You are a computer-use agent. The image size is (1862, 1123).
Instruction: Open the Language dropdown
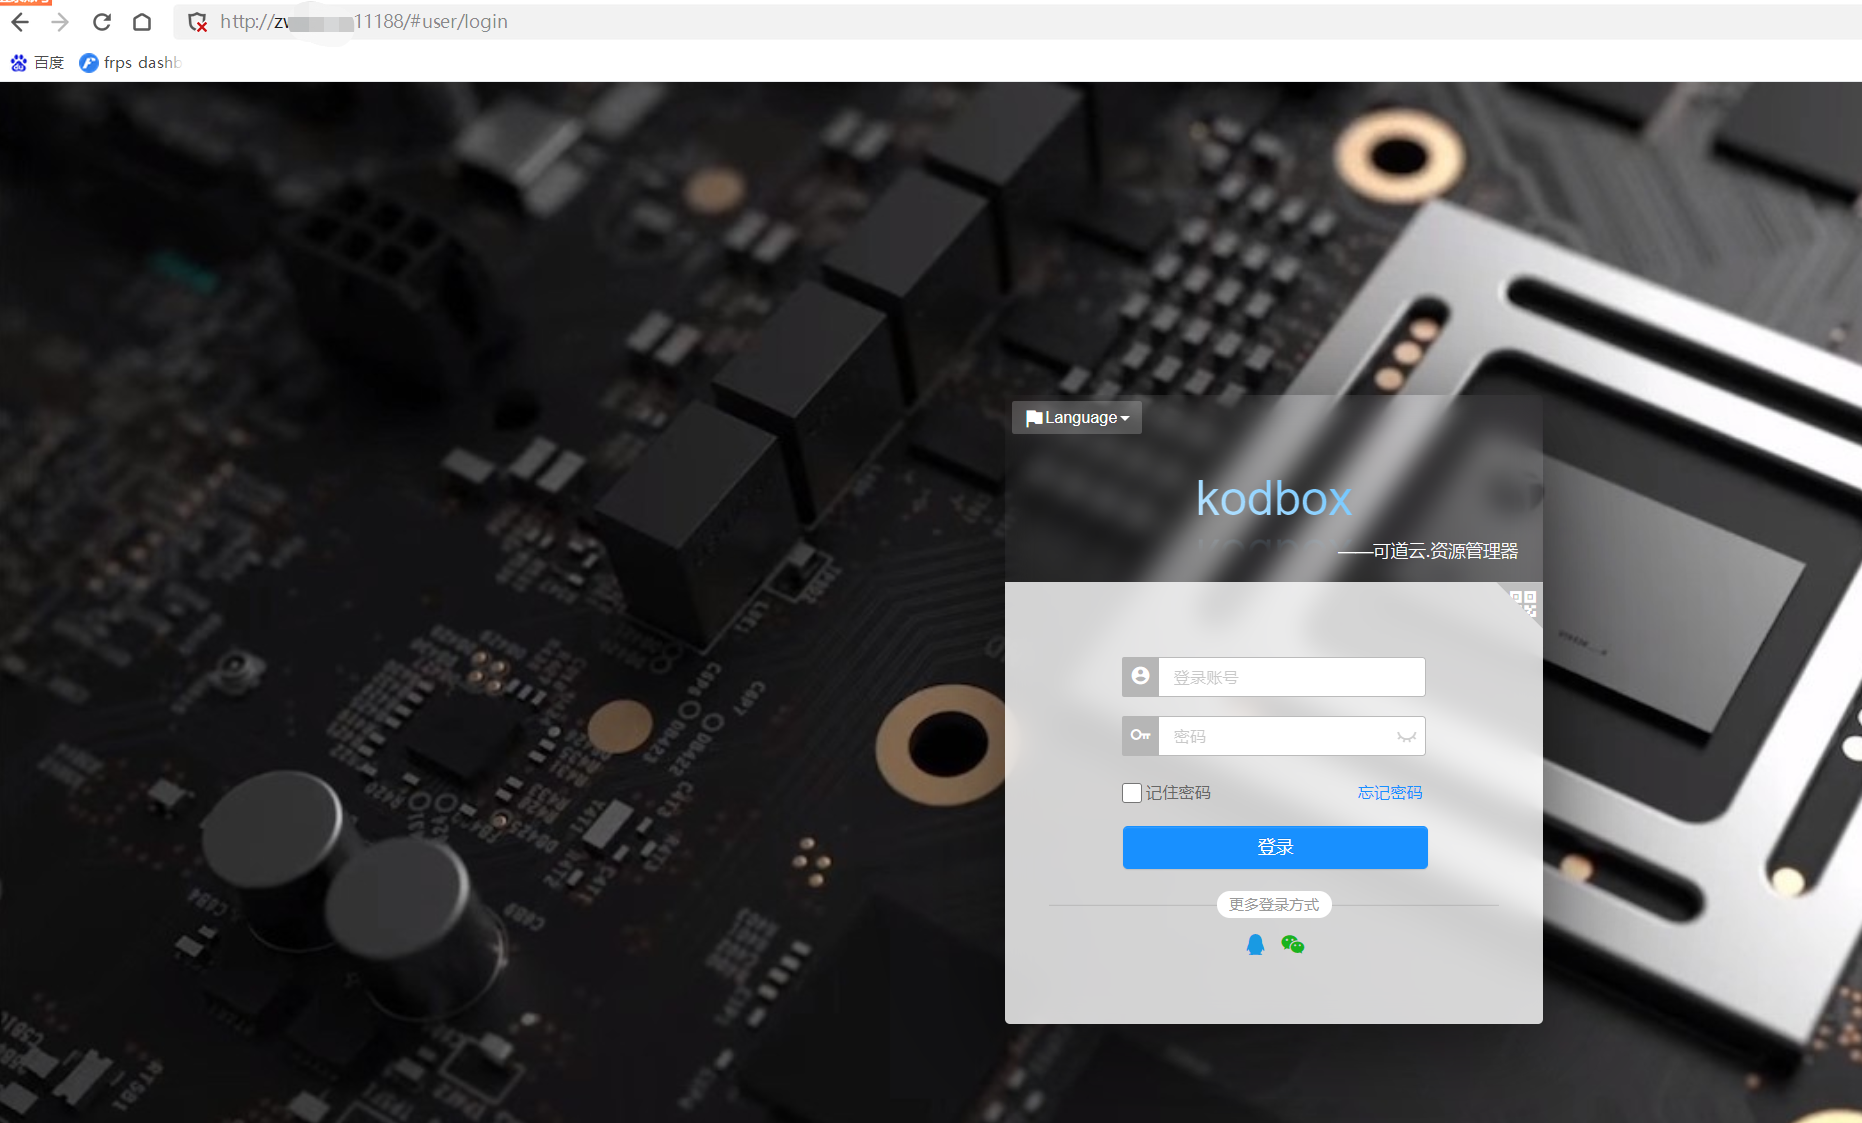1077,418
